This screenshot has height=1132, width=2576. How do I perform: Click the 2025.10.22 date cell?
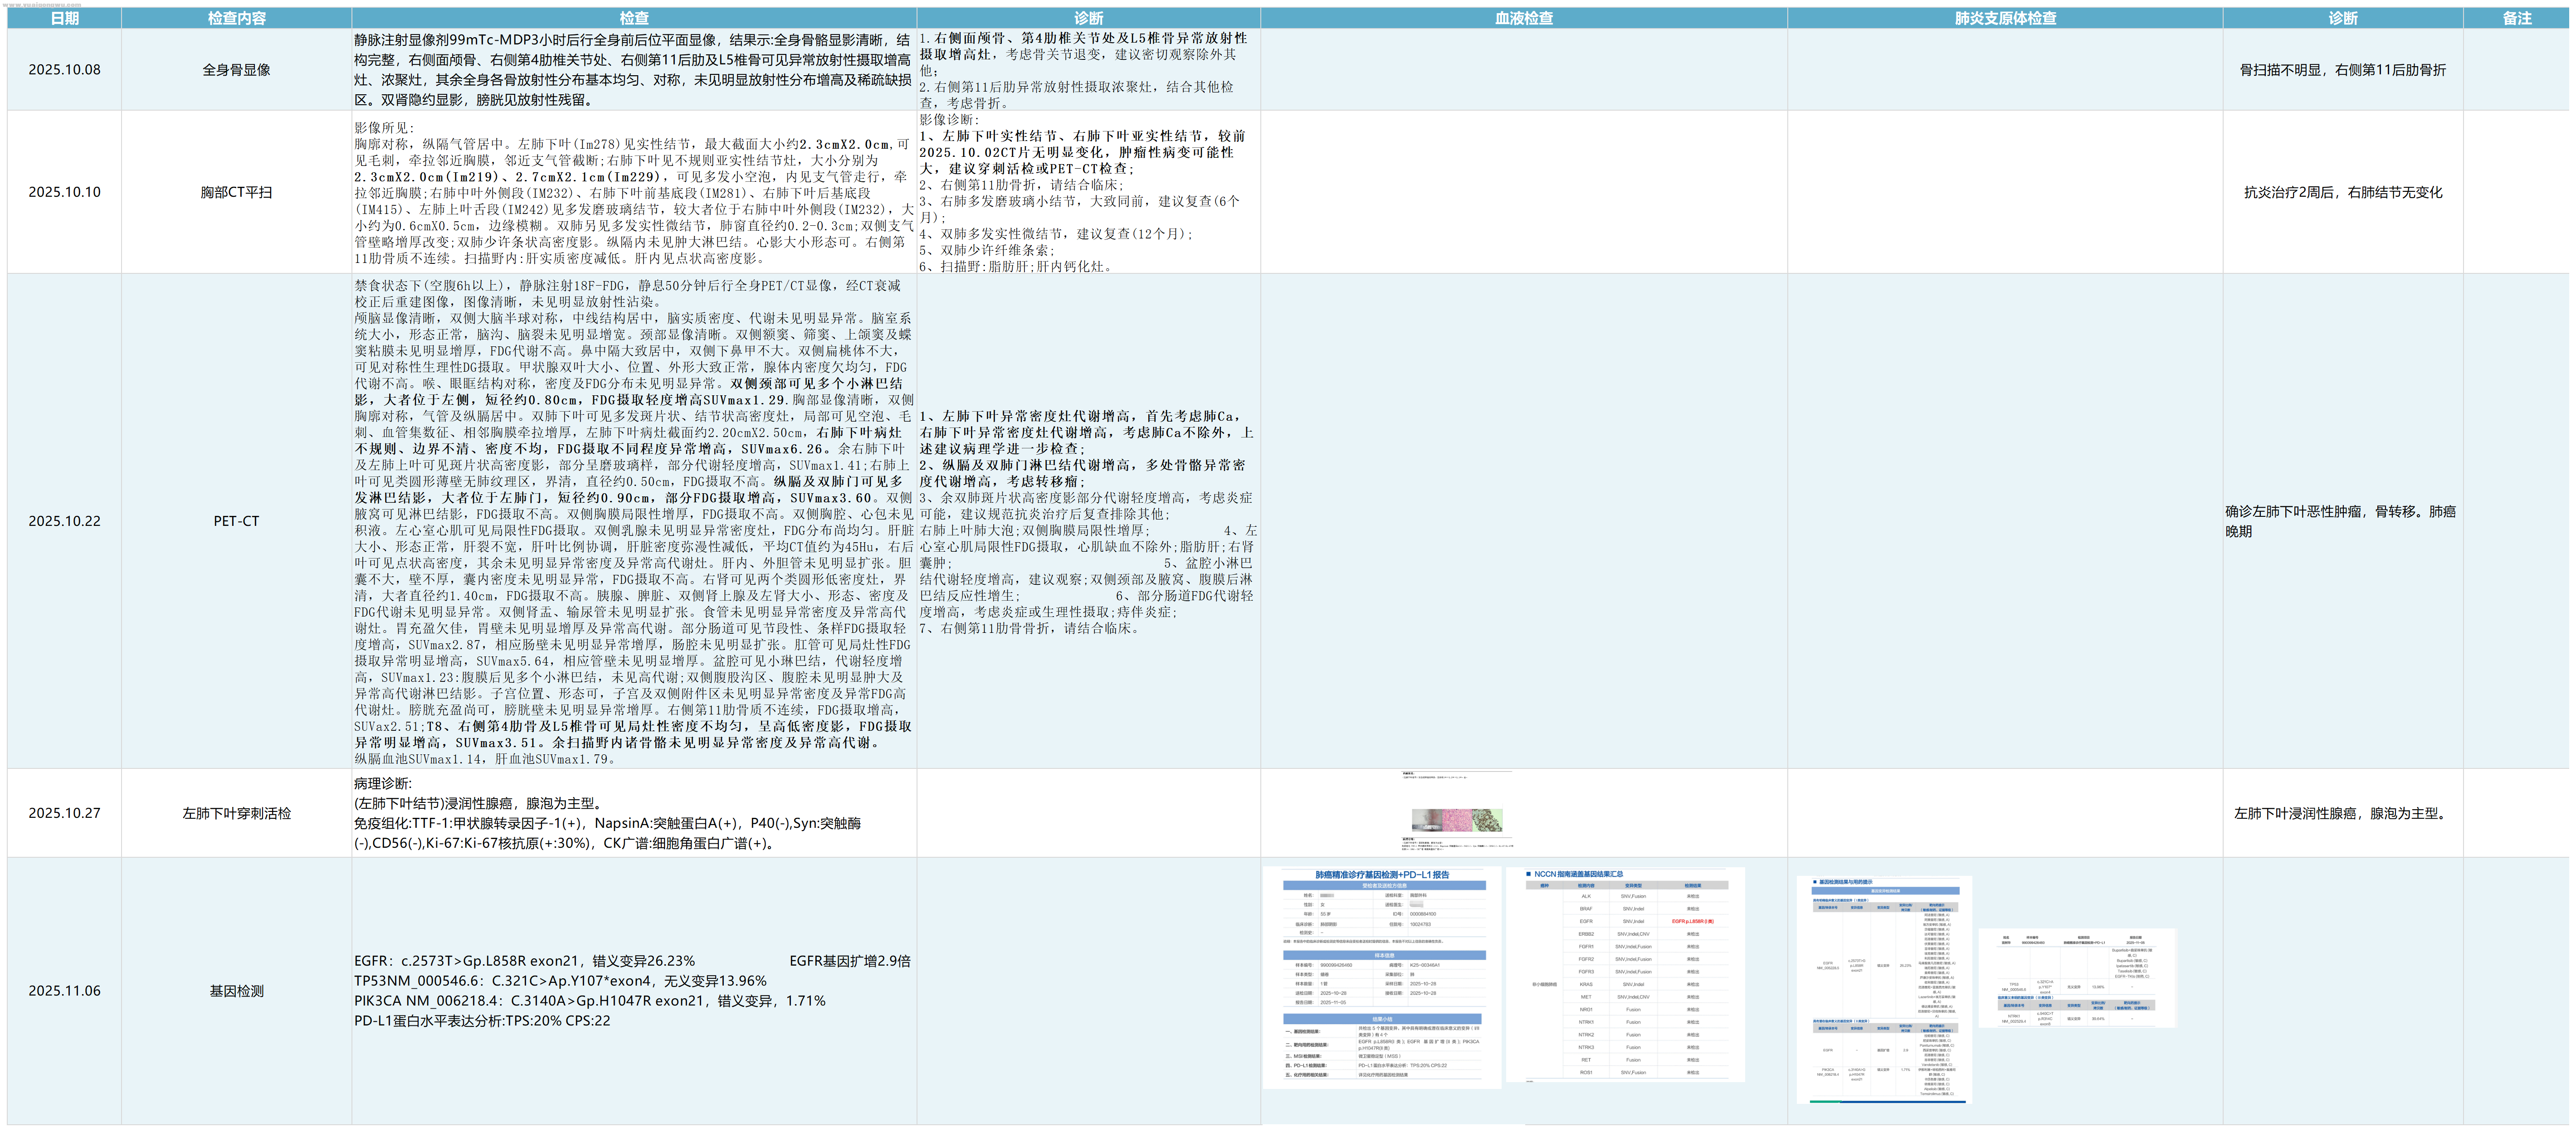point(64,521)
